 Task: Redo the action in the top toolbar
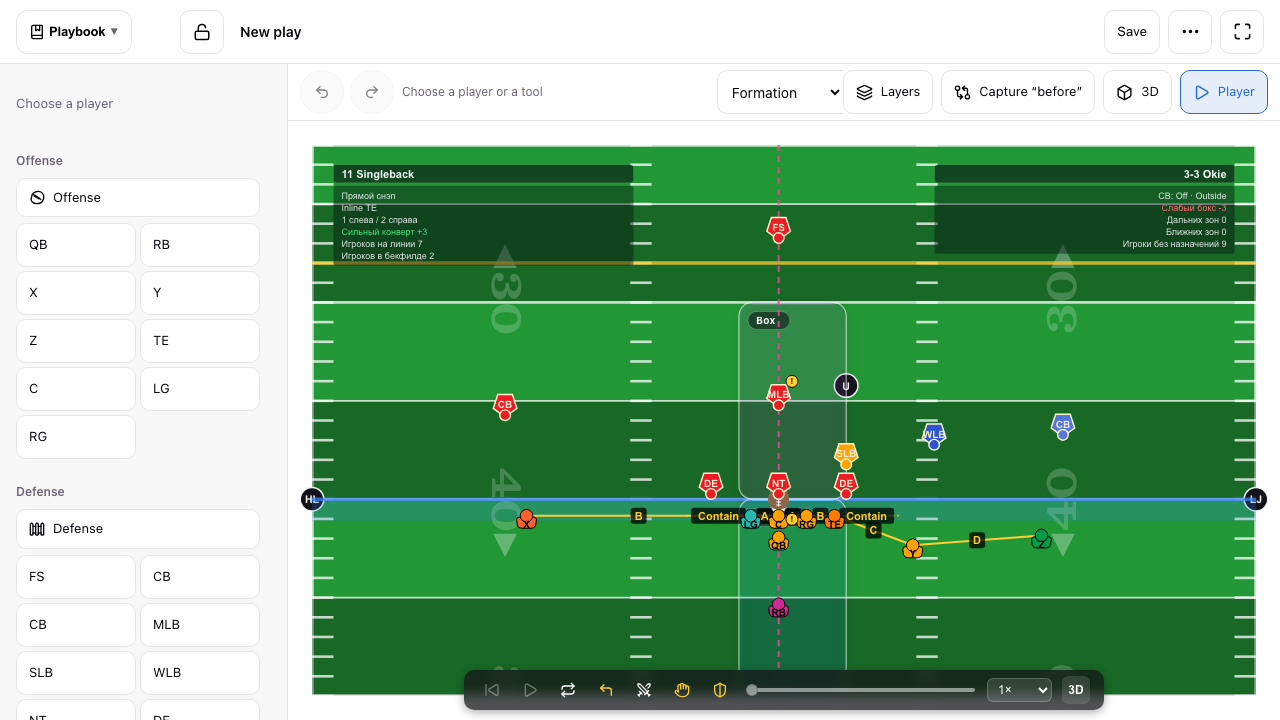[372, 92]
